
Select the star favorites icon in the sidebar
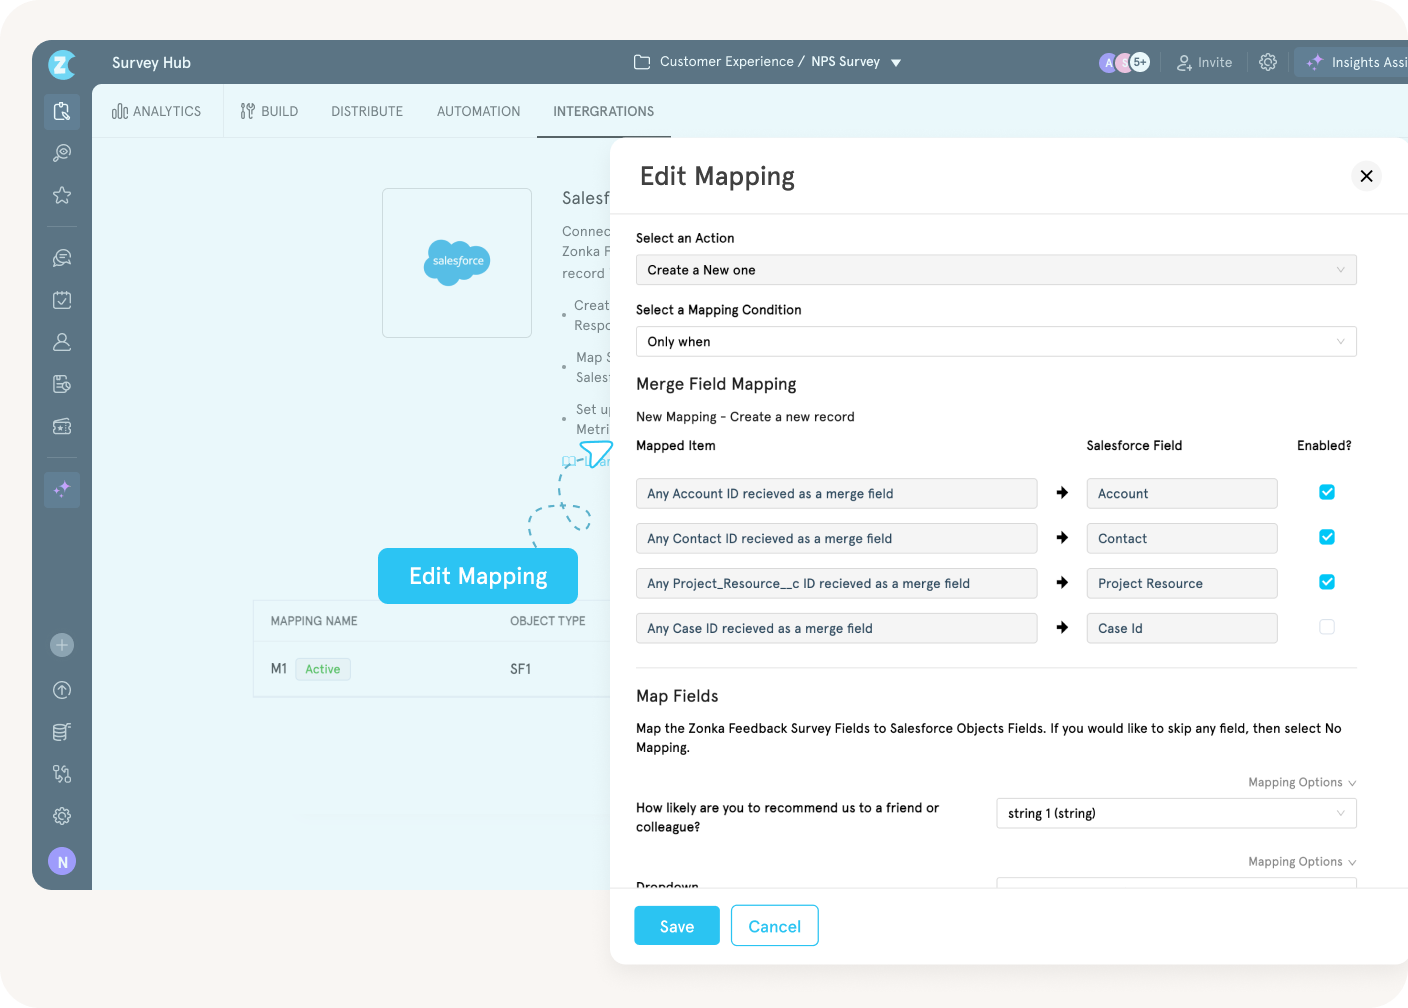coord(61,195)
